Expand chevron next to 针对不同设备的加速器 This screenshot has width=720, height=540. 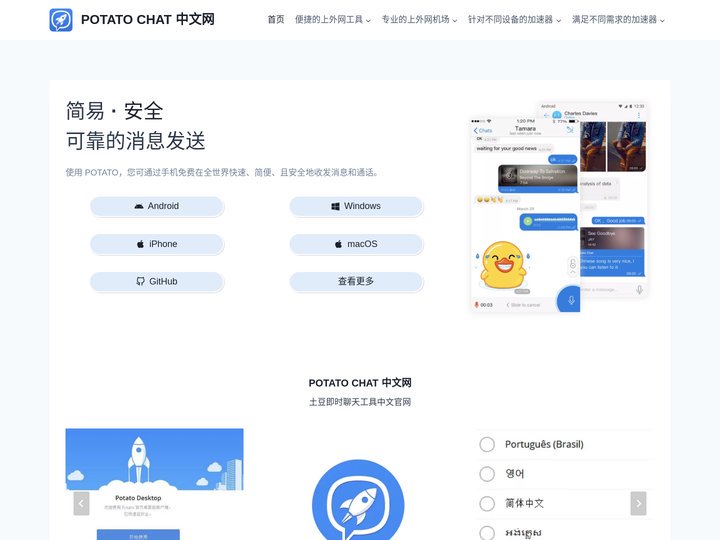click(558, 20)
